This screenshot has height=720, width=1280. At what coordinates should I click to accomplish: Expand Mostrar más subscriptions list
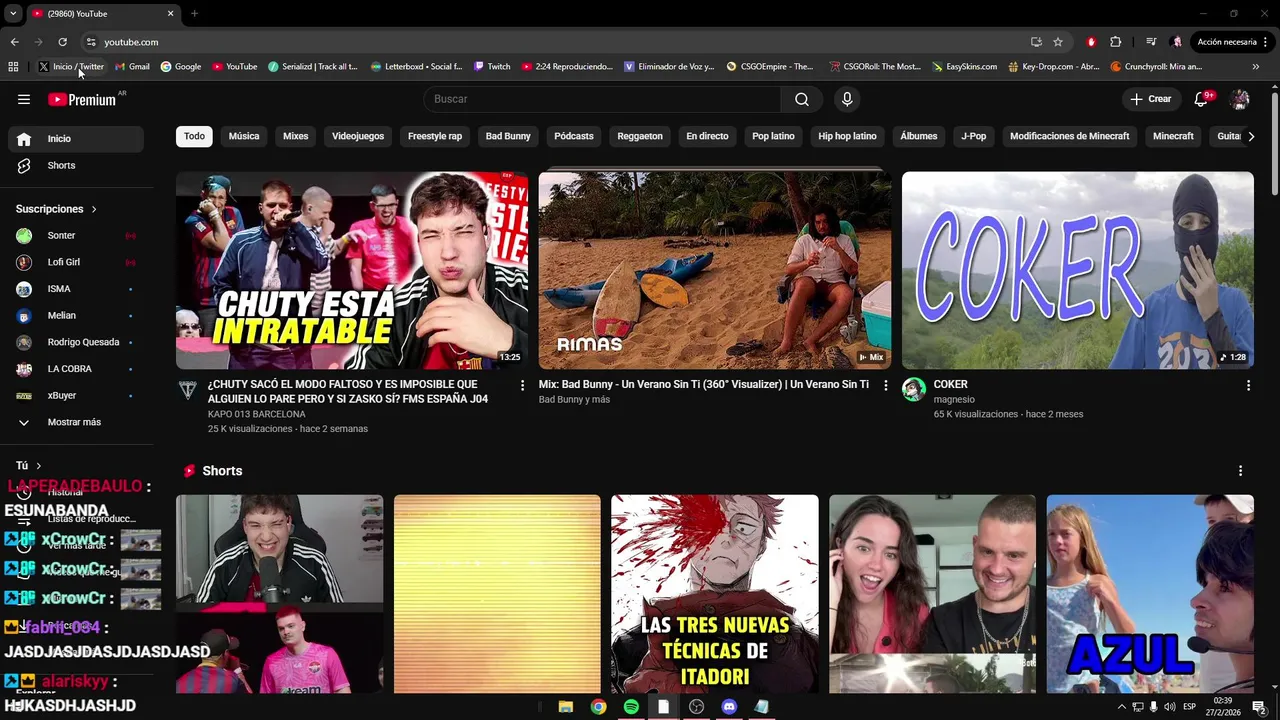[76, 422]
